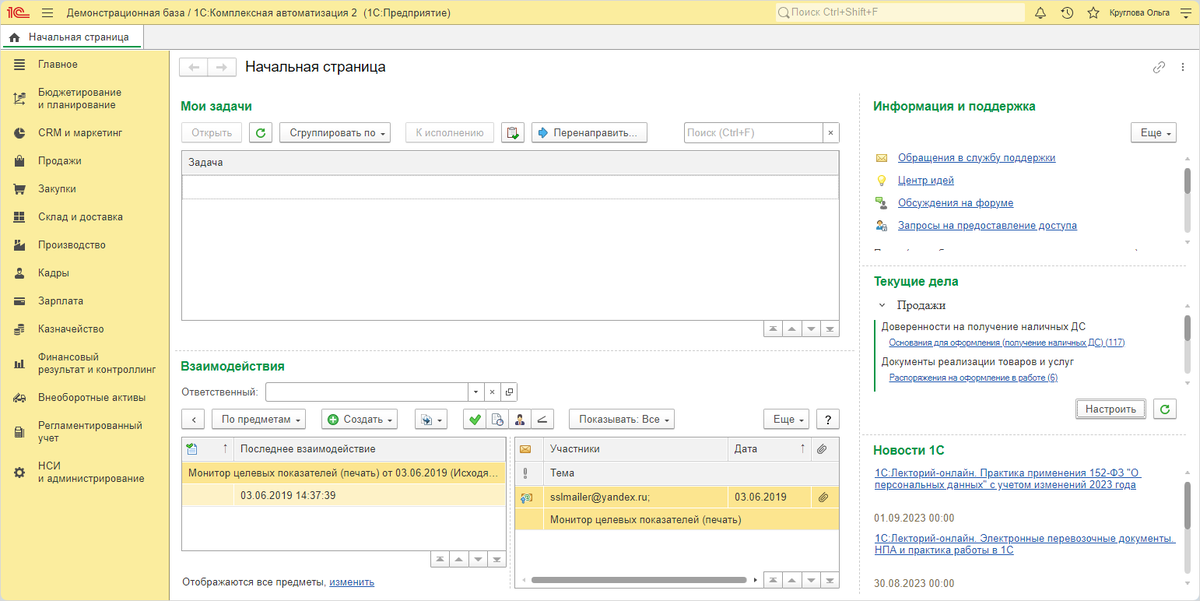
Task: Click Информация и поддержка vertical scrollbar
Action: pos(1187,180)
